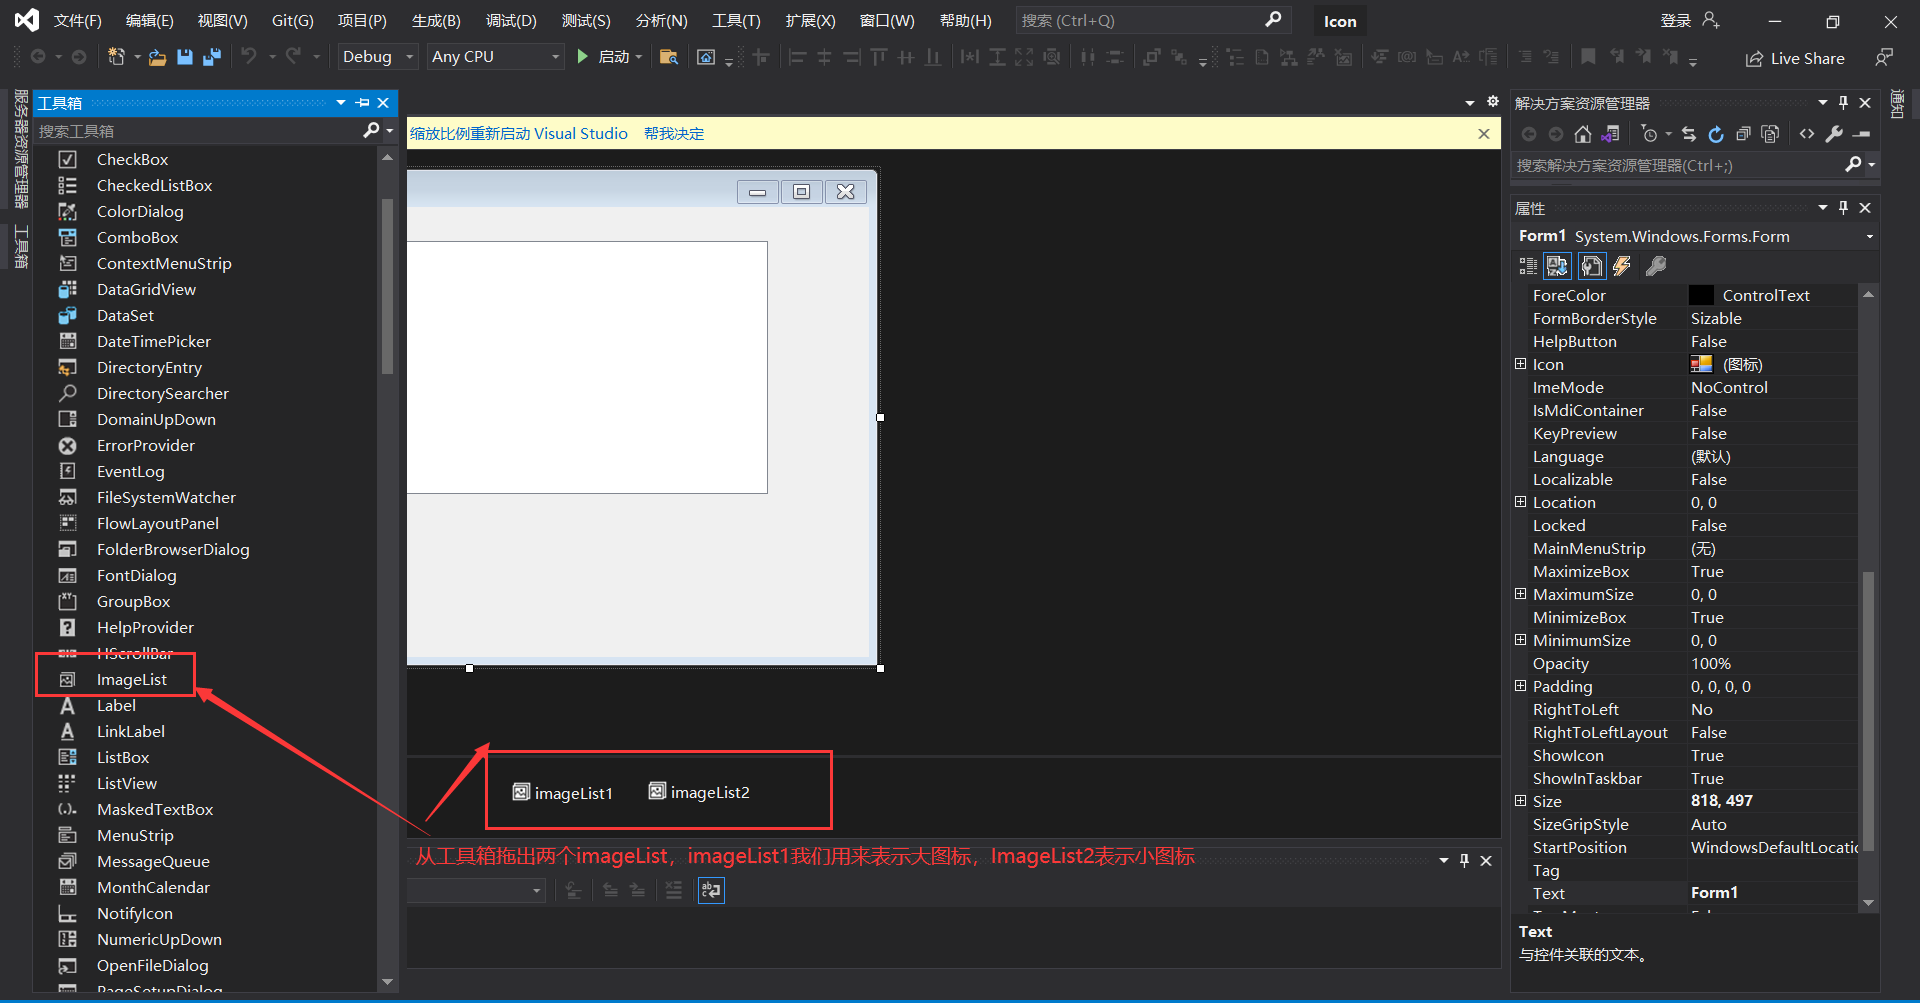This screenshot has height=1003, width=1920.
Task: Click the account sign-in person icon
Action: (1711, 20)
